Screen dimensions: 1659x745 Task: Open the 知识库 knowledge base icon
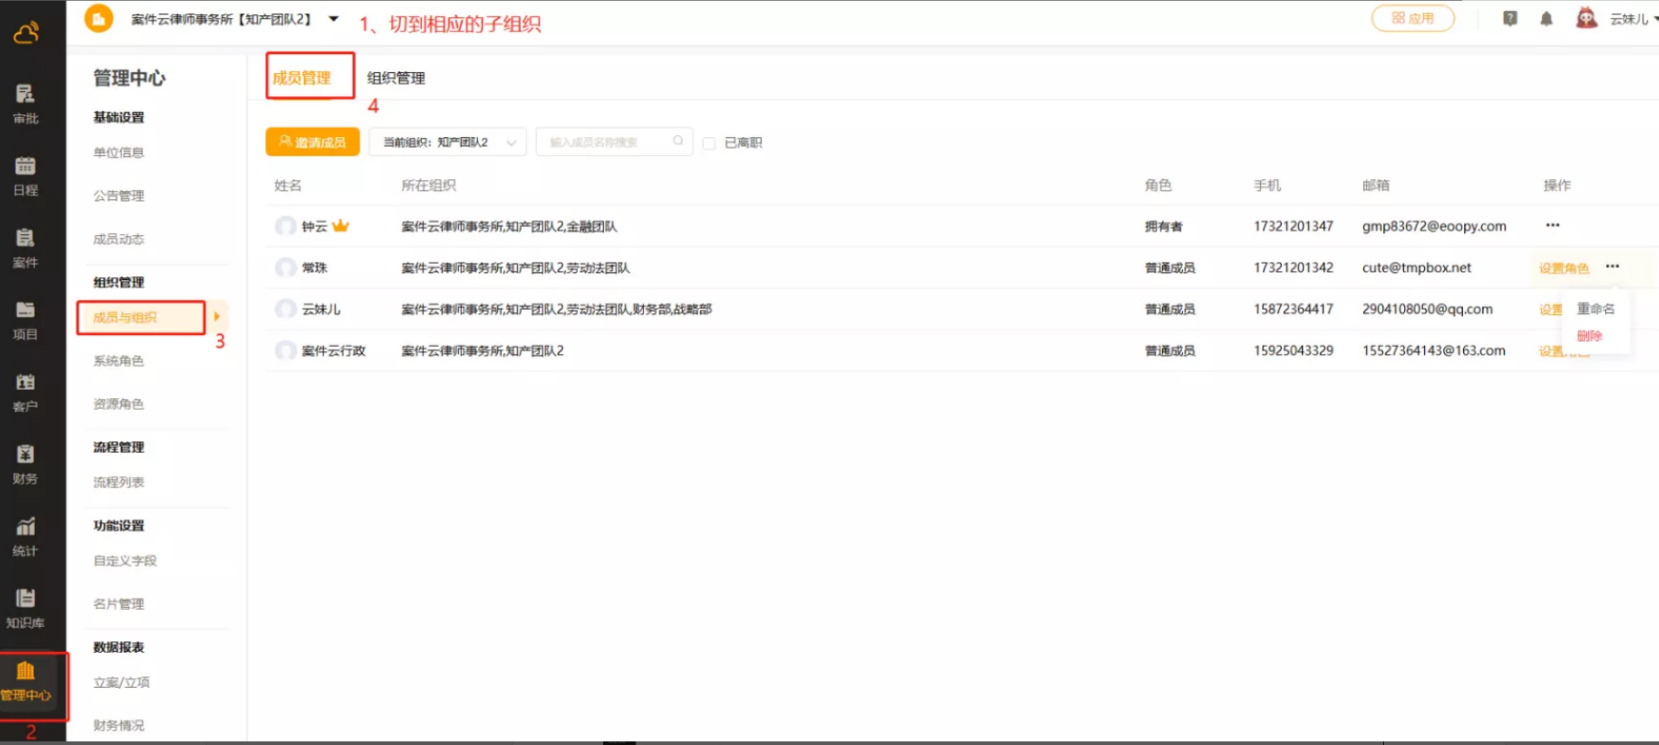tap(25, 608)
